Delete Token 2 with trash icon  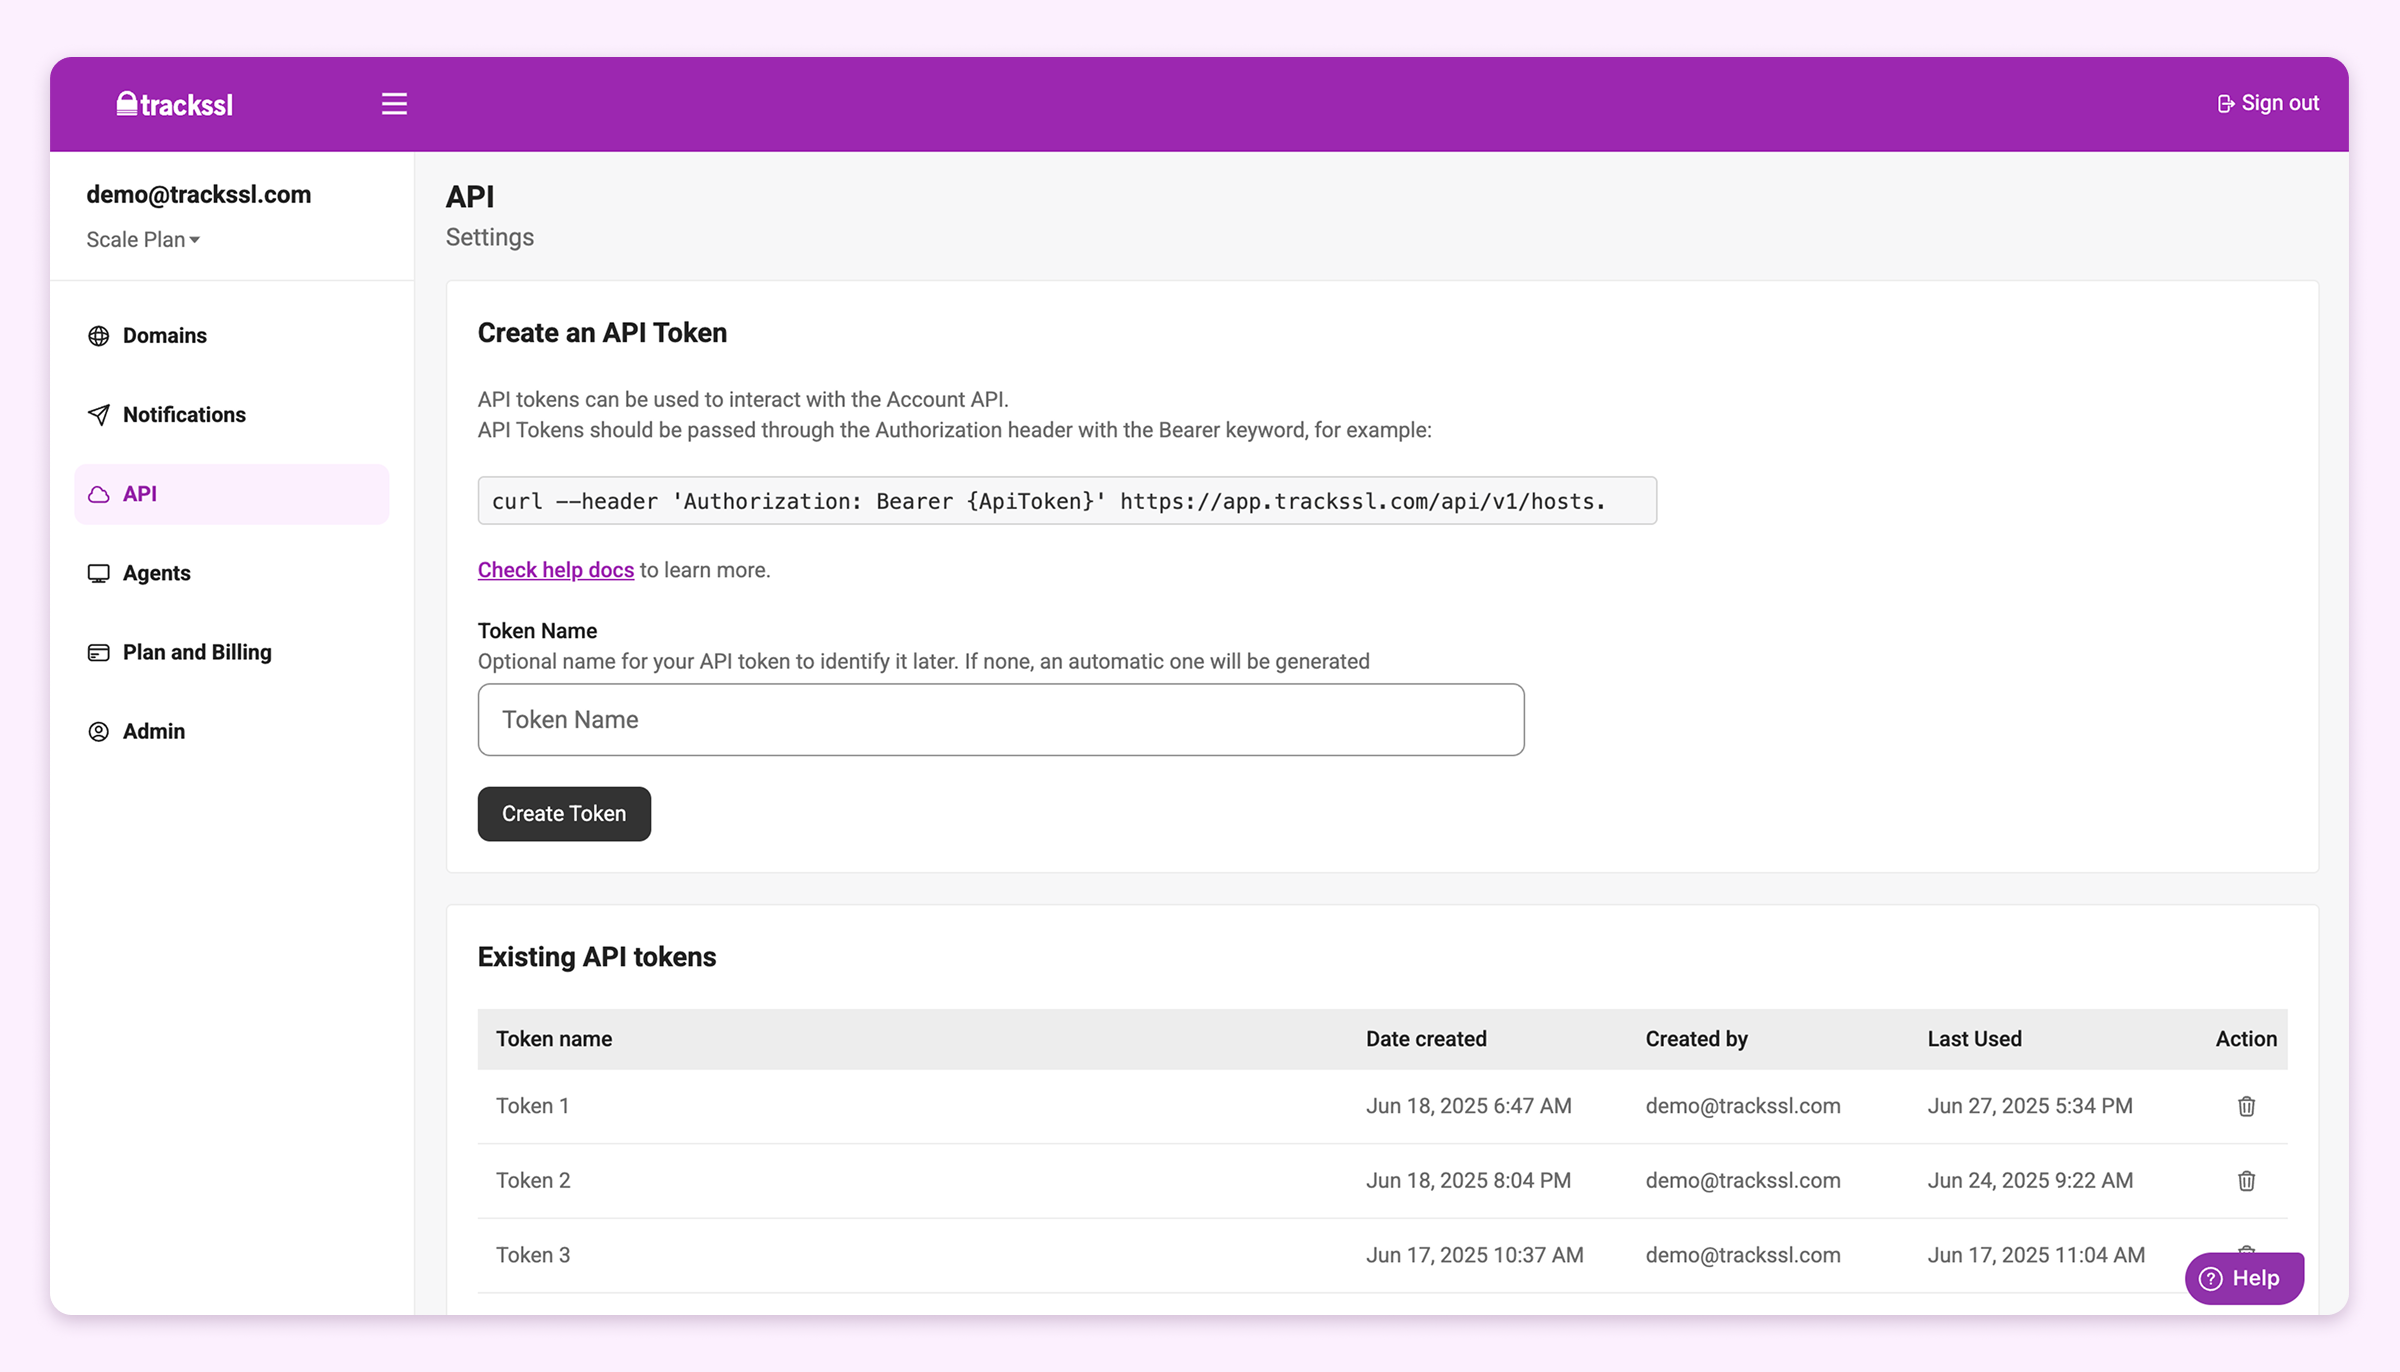pos(2246,1181)
